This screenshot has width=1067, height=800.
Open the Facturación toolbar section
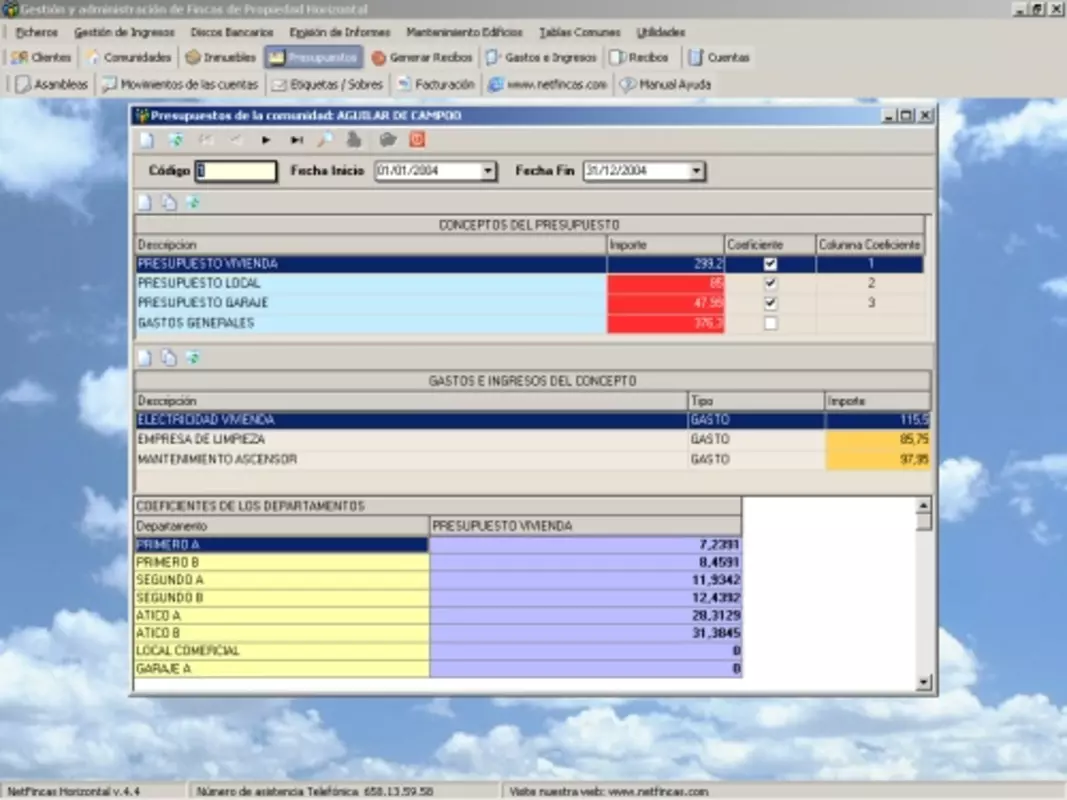click(436, 85)
